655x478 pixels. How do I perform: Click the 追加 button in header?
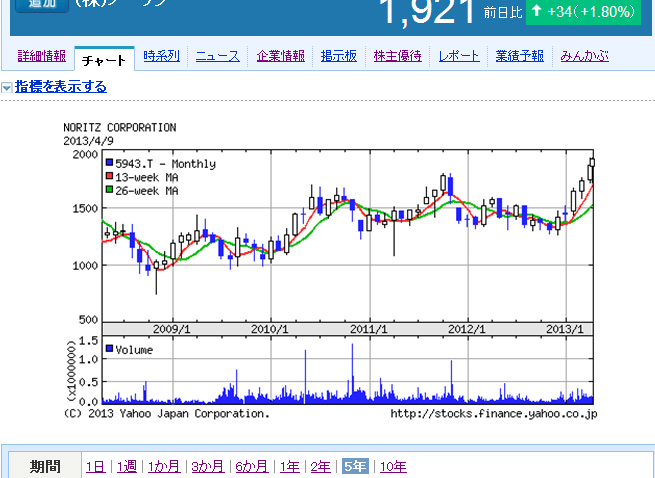42,5
